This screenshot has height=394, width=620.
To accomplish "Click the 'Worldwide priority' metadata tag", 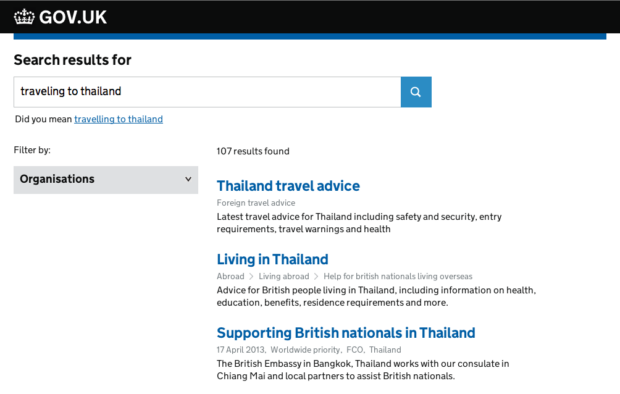I will [305, 350].
